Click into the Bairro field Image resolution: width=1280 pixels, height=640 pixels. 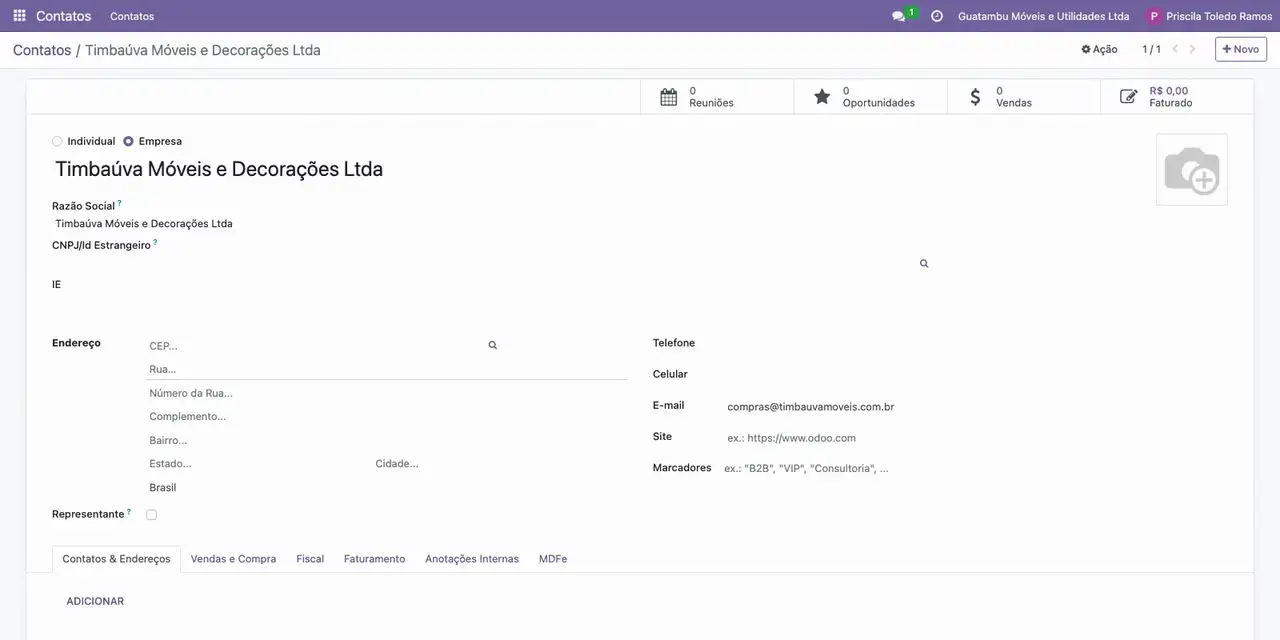386,440
